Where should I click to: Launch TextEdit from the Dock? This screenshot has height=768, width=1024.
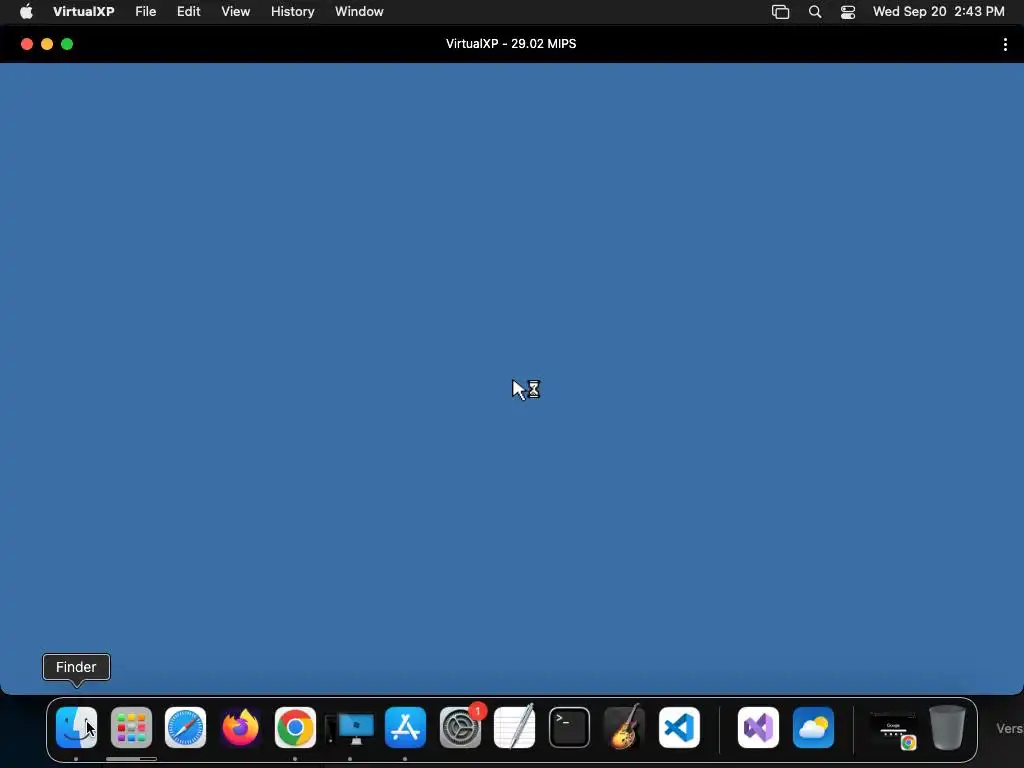(x=515, y=726)
